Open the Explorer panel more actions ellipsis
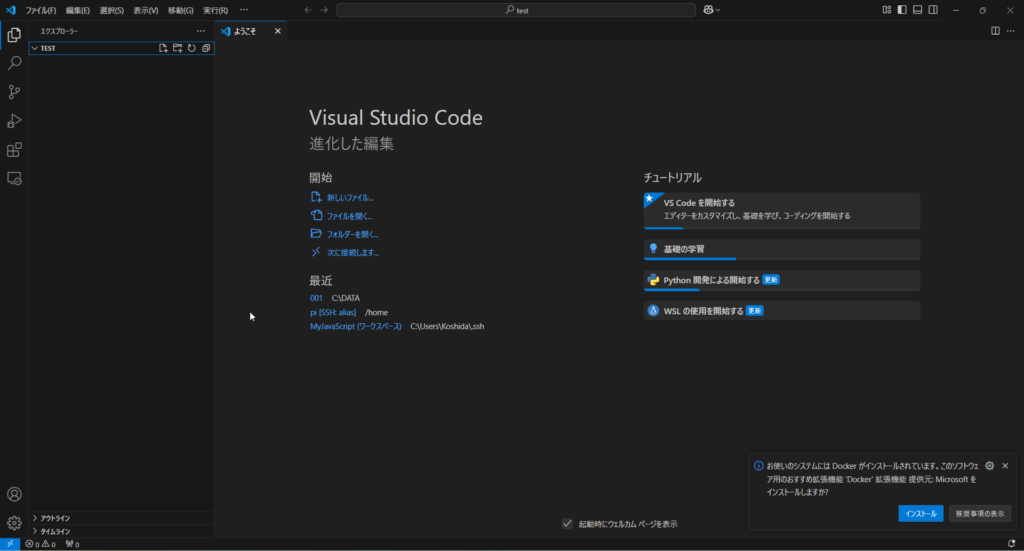 pos(200,31)
